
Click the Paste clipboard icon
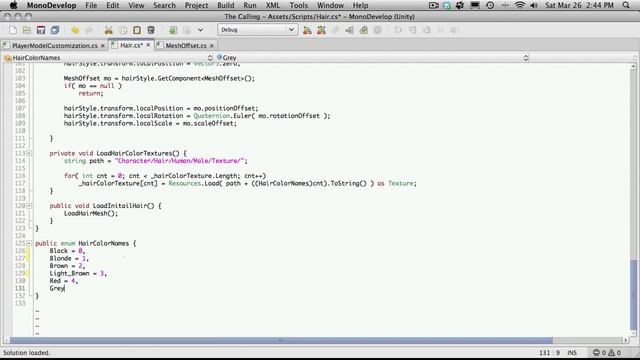(x=137, y=30)
